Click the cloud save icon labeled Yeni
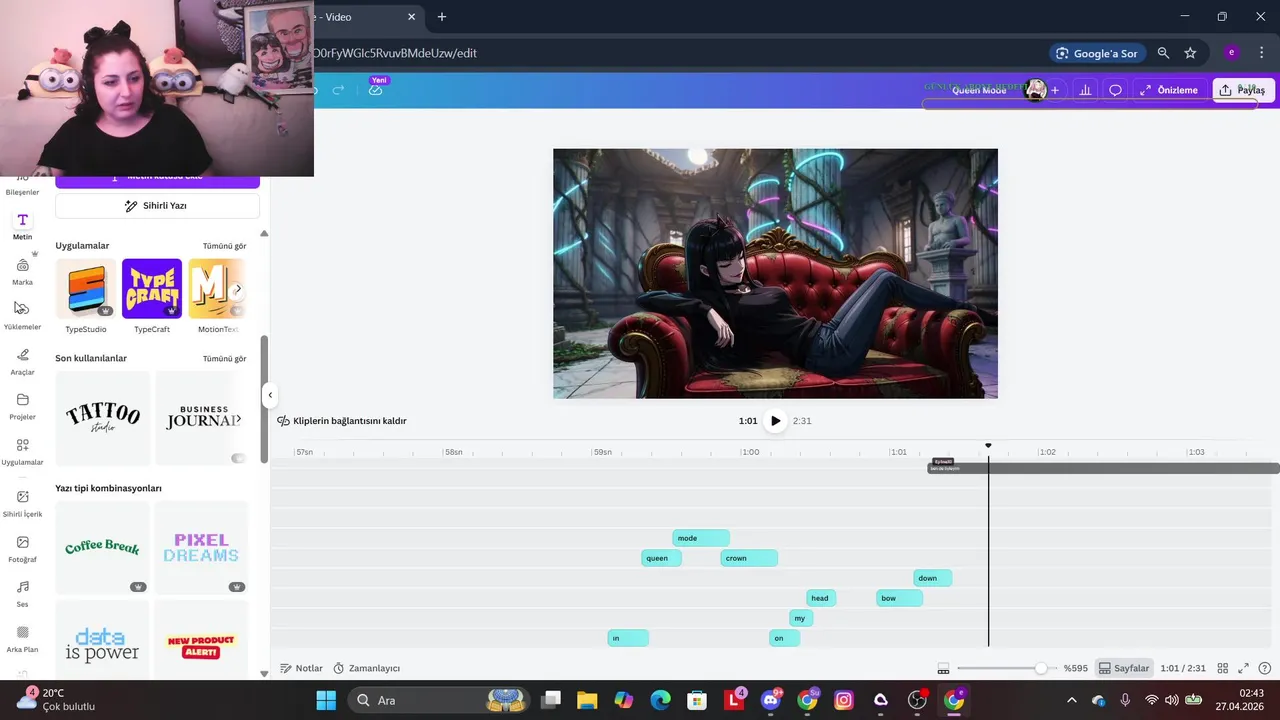 point(375,90)
